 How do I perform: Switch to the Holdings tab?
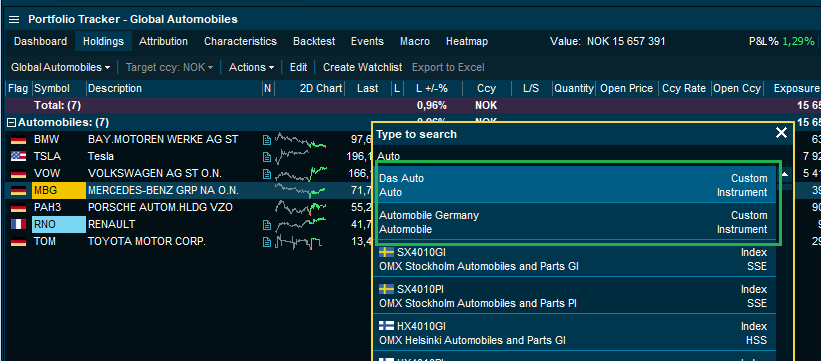[103, 41]
